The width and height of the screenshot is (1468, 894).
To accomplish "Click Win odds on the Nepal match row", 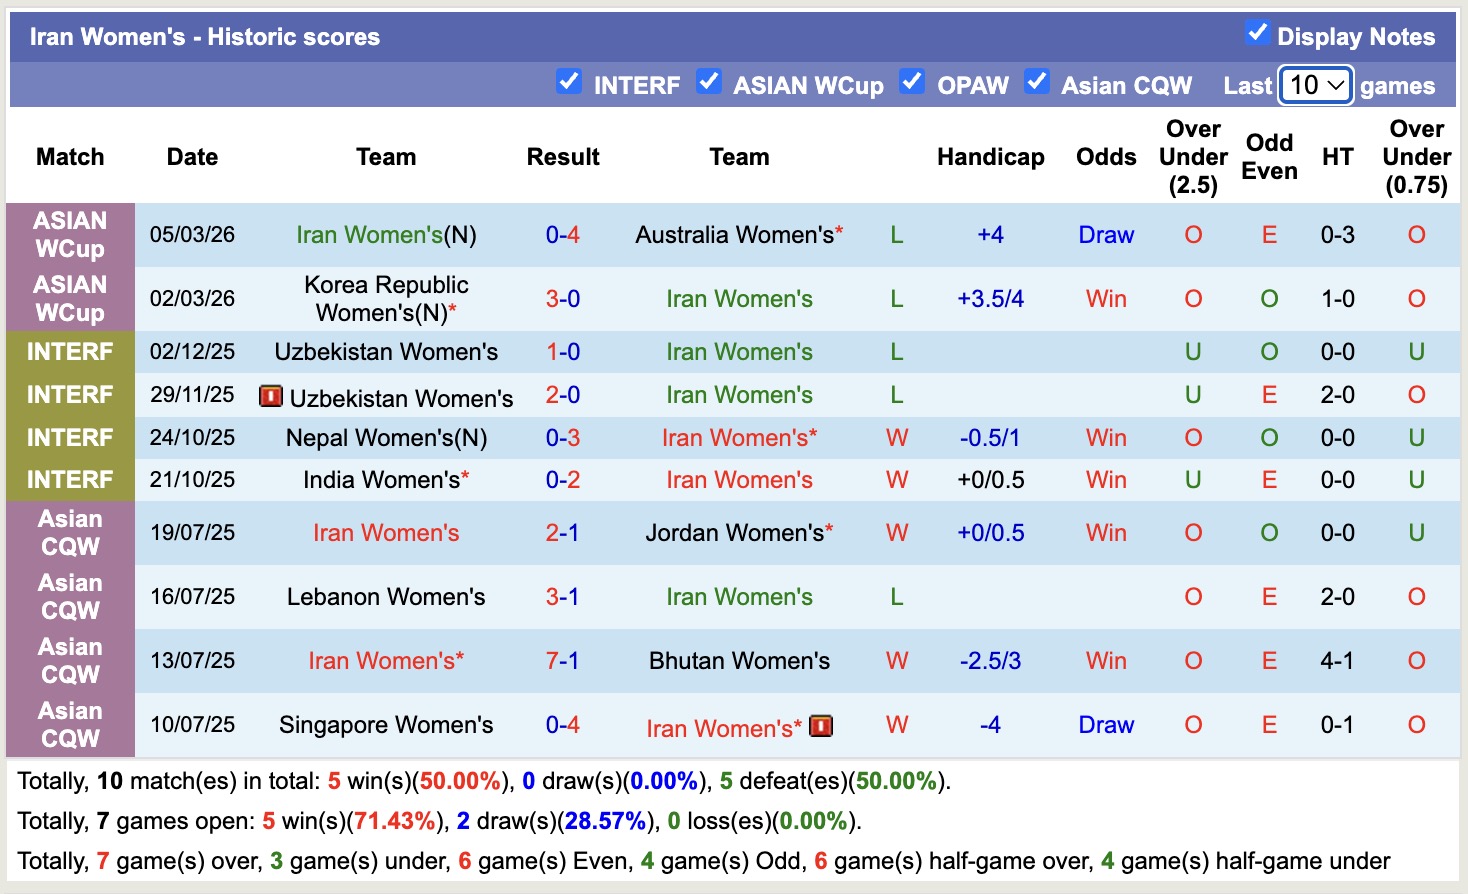I will pyautogui.click(x=1106, y=437).
